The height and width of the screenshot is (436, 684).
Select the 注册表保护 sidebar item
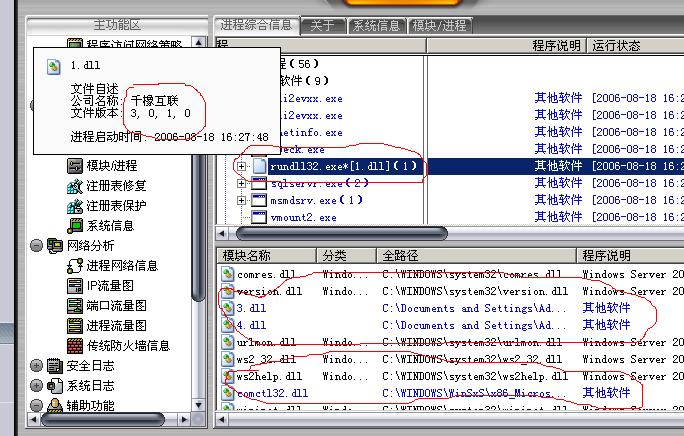116,206
